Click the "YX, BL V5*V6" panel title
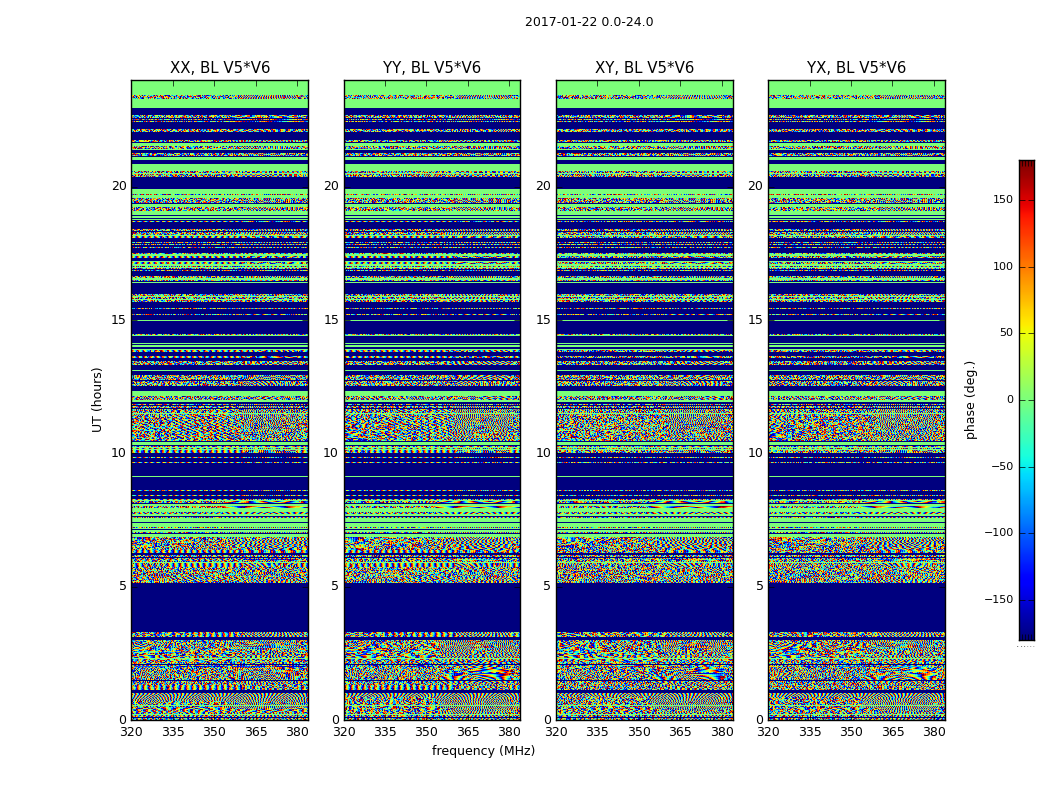Screen dimensions: 1050x800 tap(856, 68)
